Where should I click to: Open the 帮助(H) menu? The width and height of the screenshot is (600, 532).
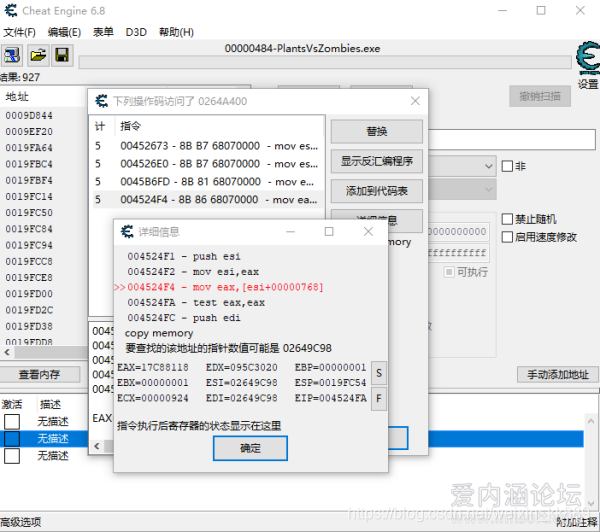coord(176,32)
